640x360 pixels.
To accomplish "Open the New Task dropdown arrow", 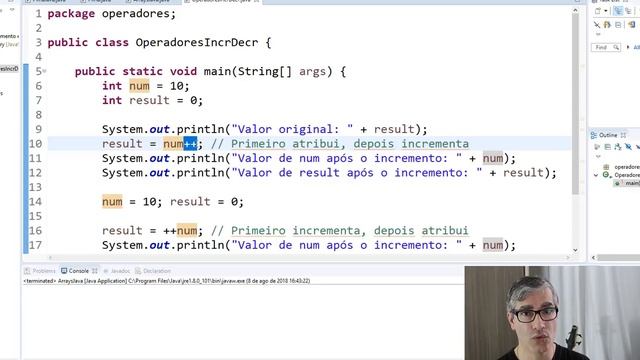I will point(606,11).
